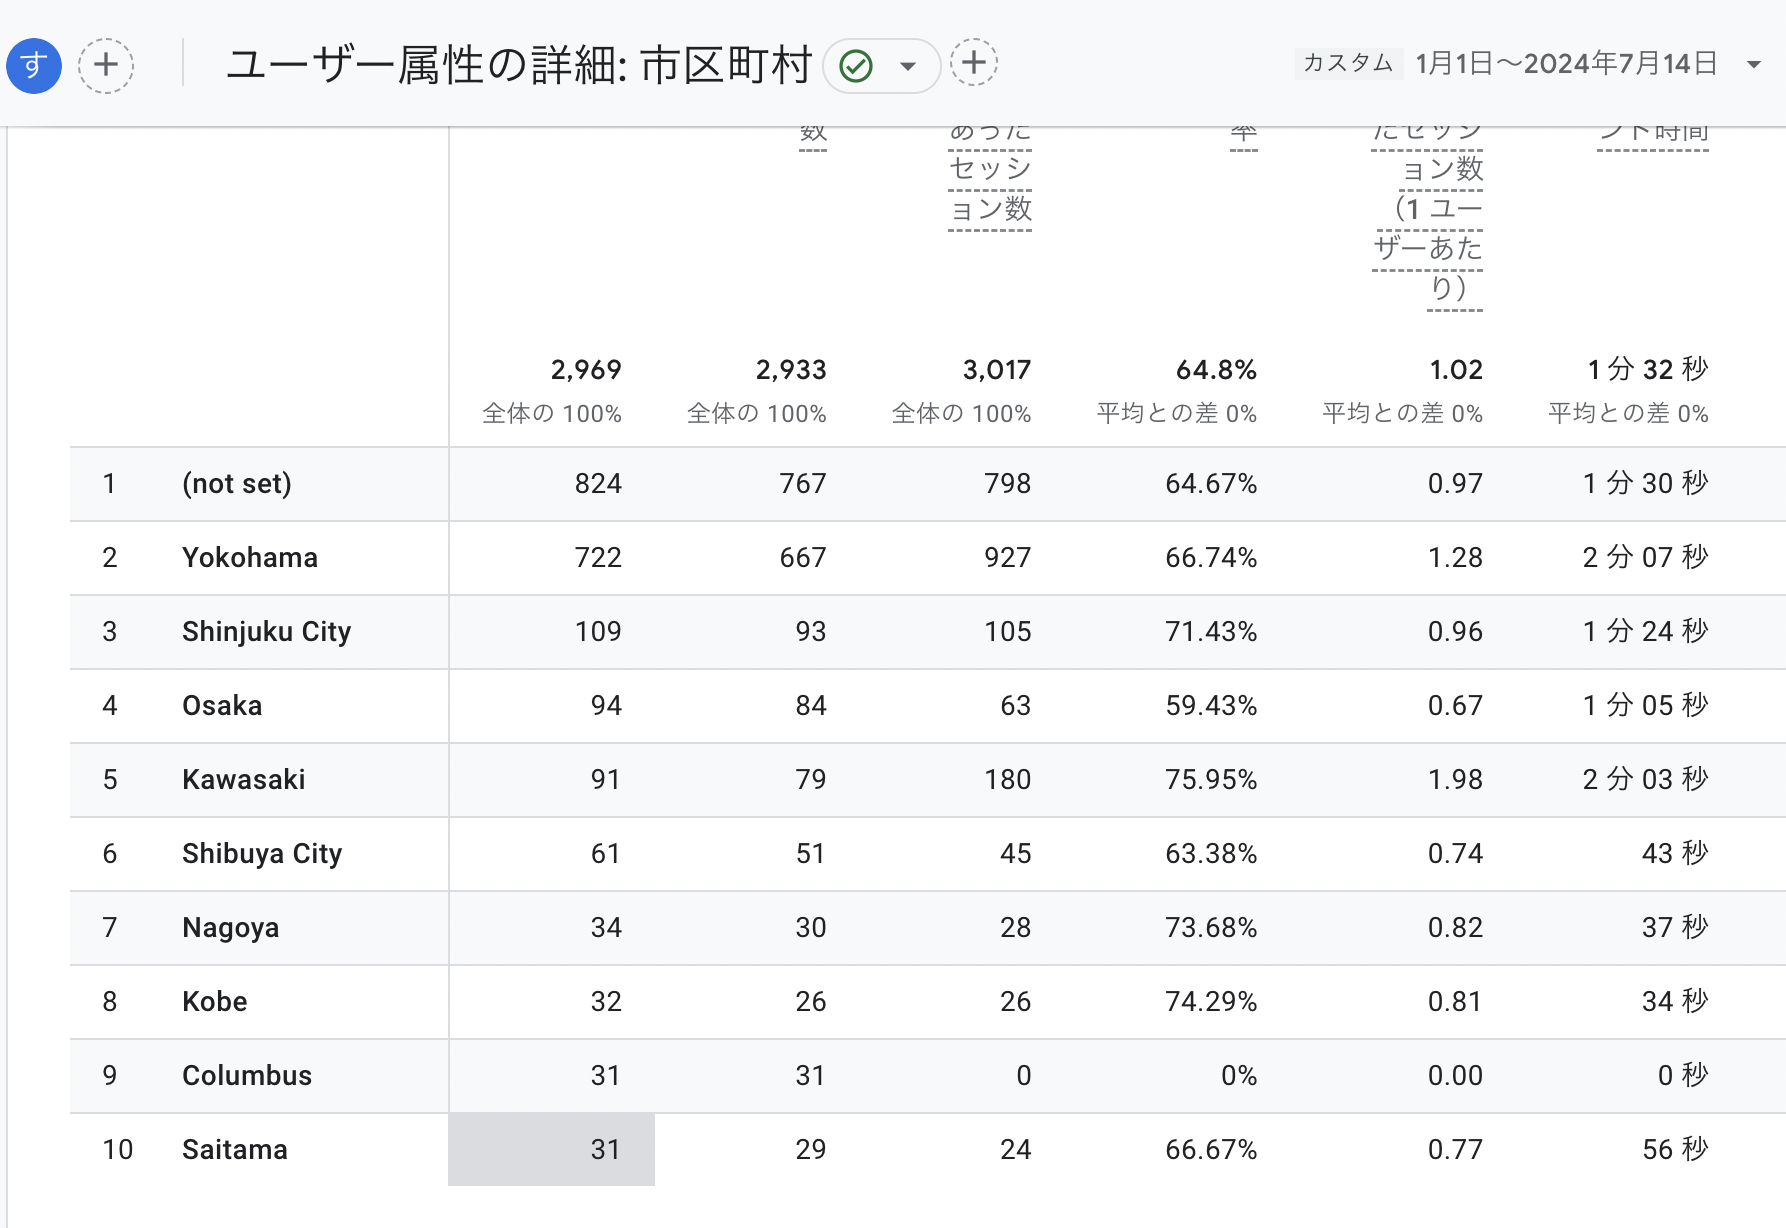Add a comparison with the dashed plus icon beside the blue badge
1786x1228 pixels.
point(106,66)
